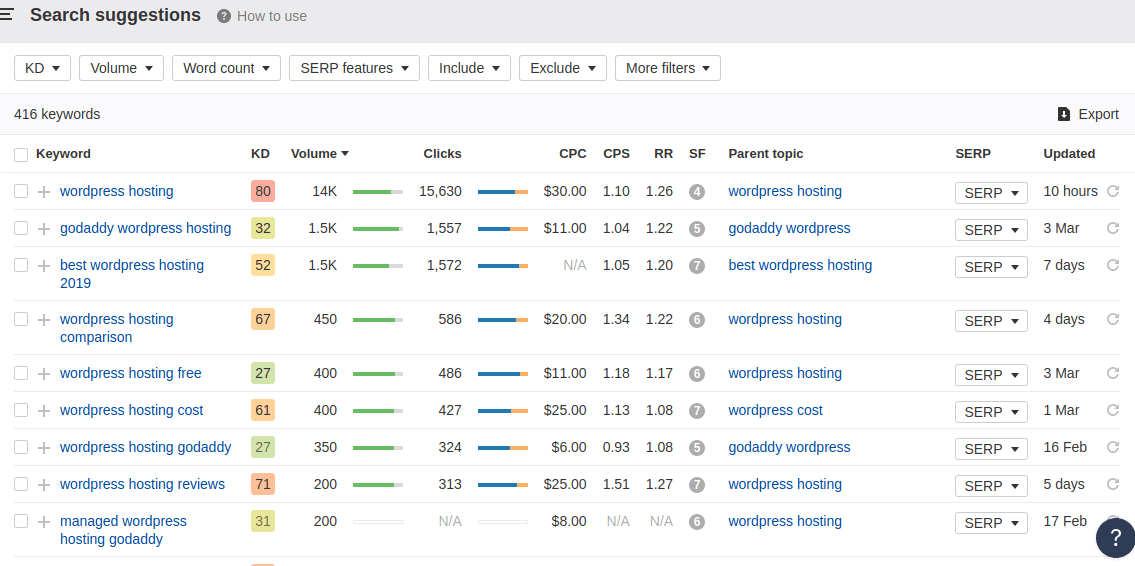Open the Word count filter dropdown
The width and height of the screenshot is (1135, 566).
click(227, 68)
